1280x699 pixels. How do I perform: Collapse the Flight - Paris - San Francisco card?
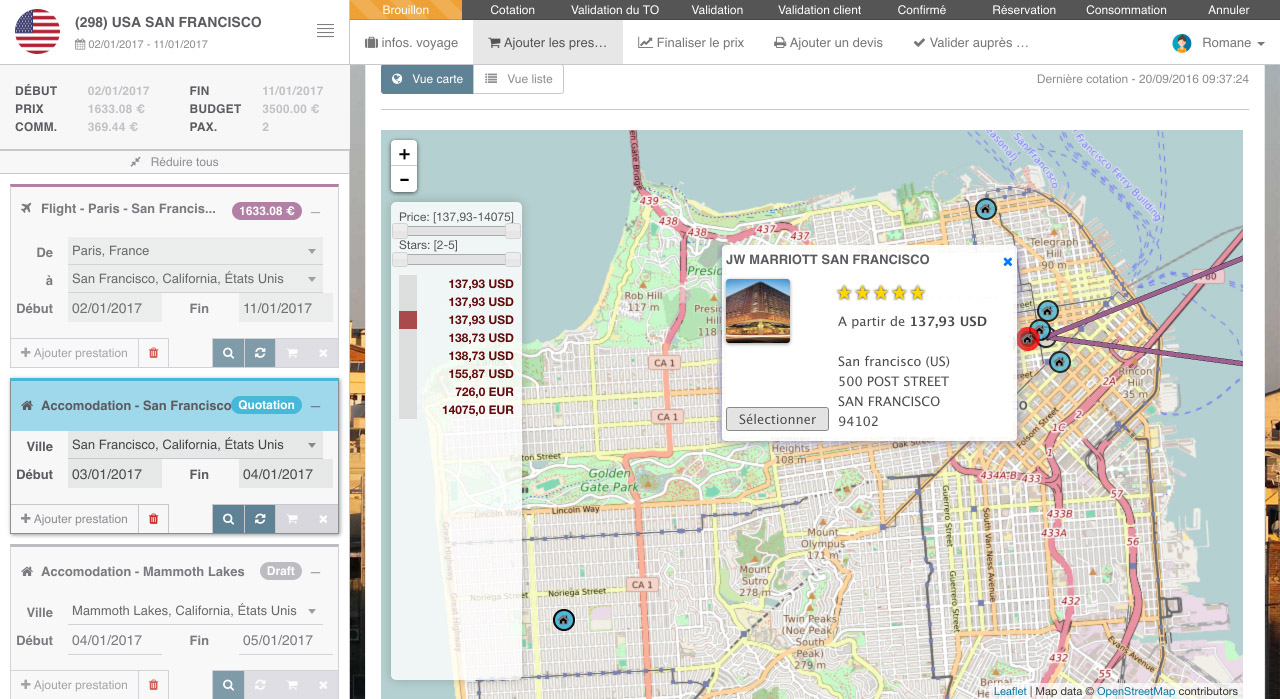pyautogui.click(x=316, y=211)
